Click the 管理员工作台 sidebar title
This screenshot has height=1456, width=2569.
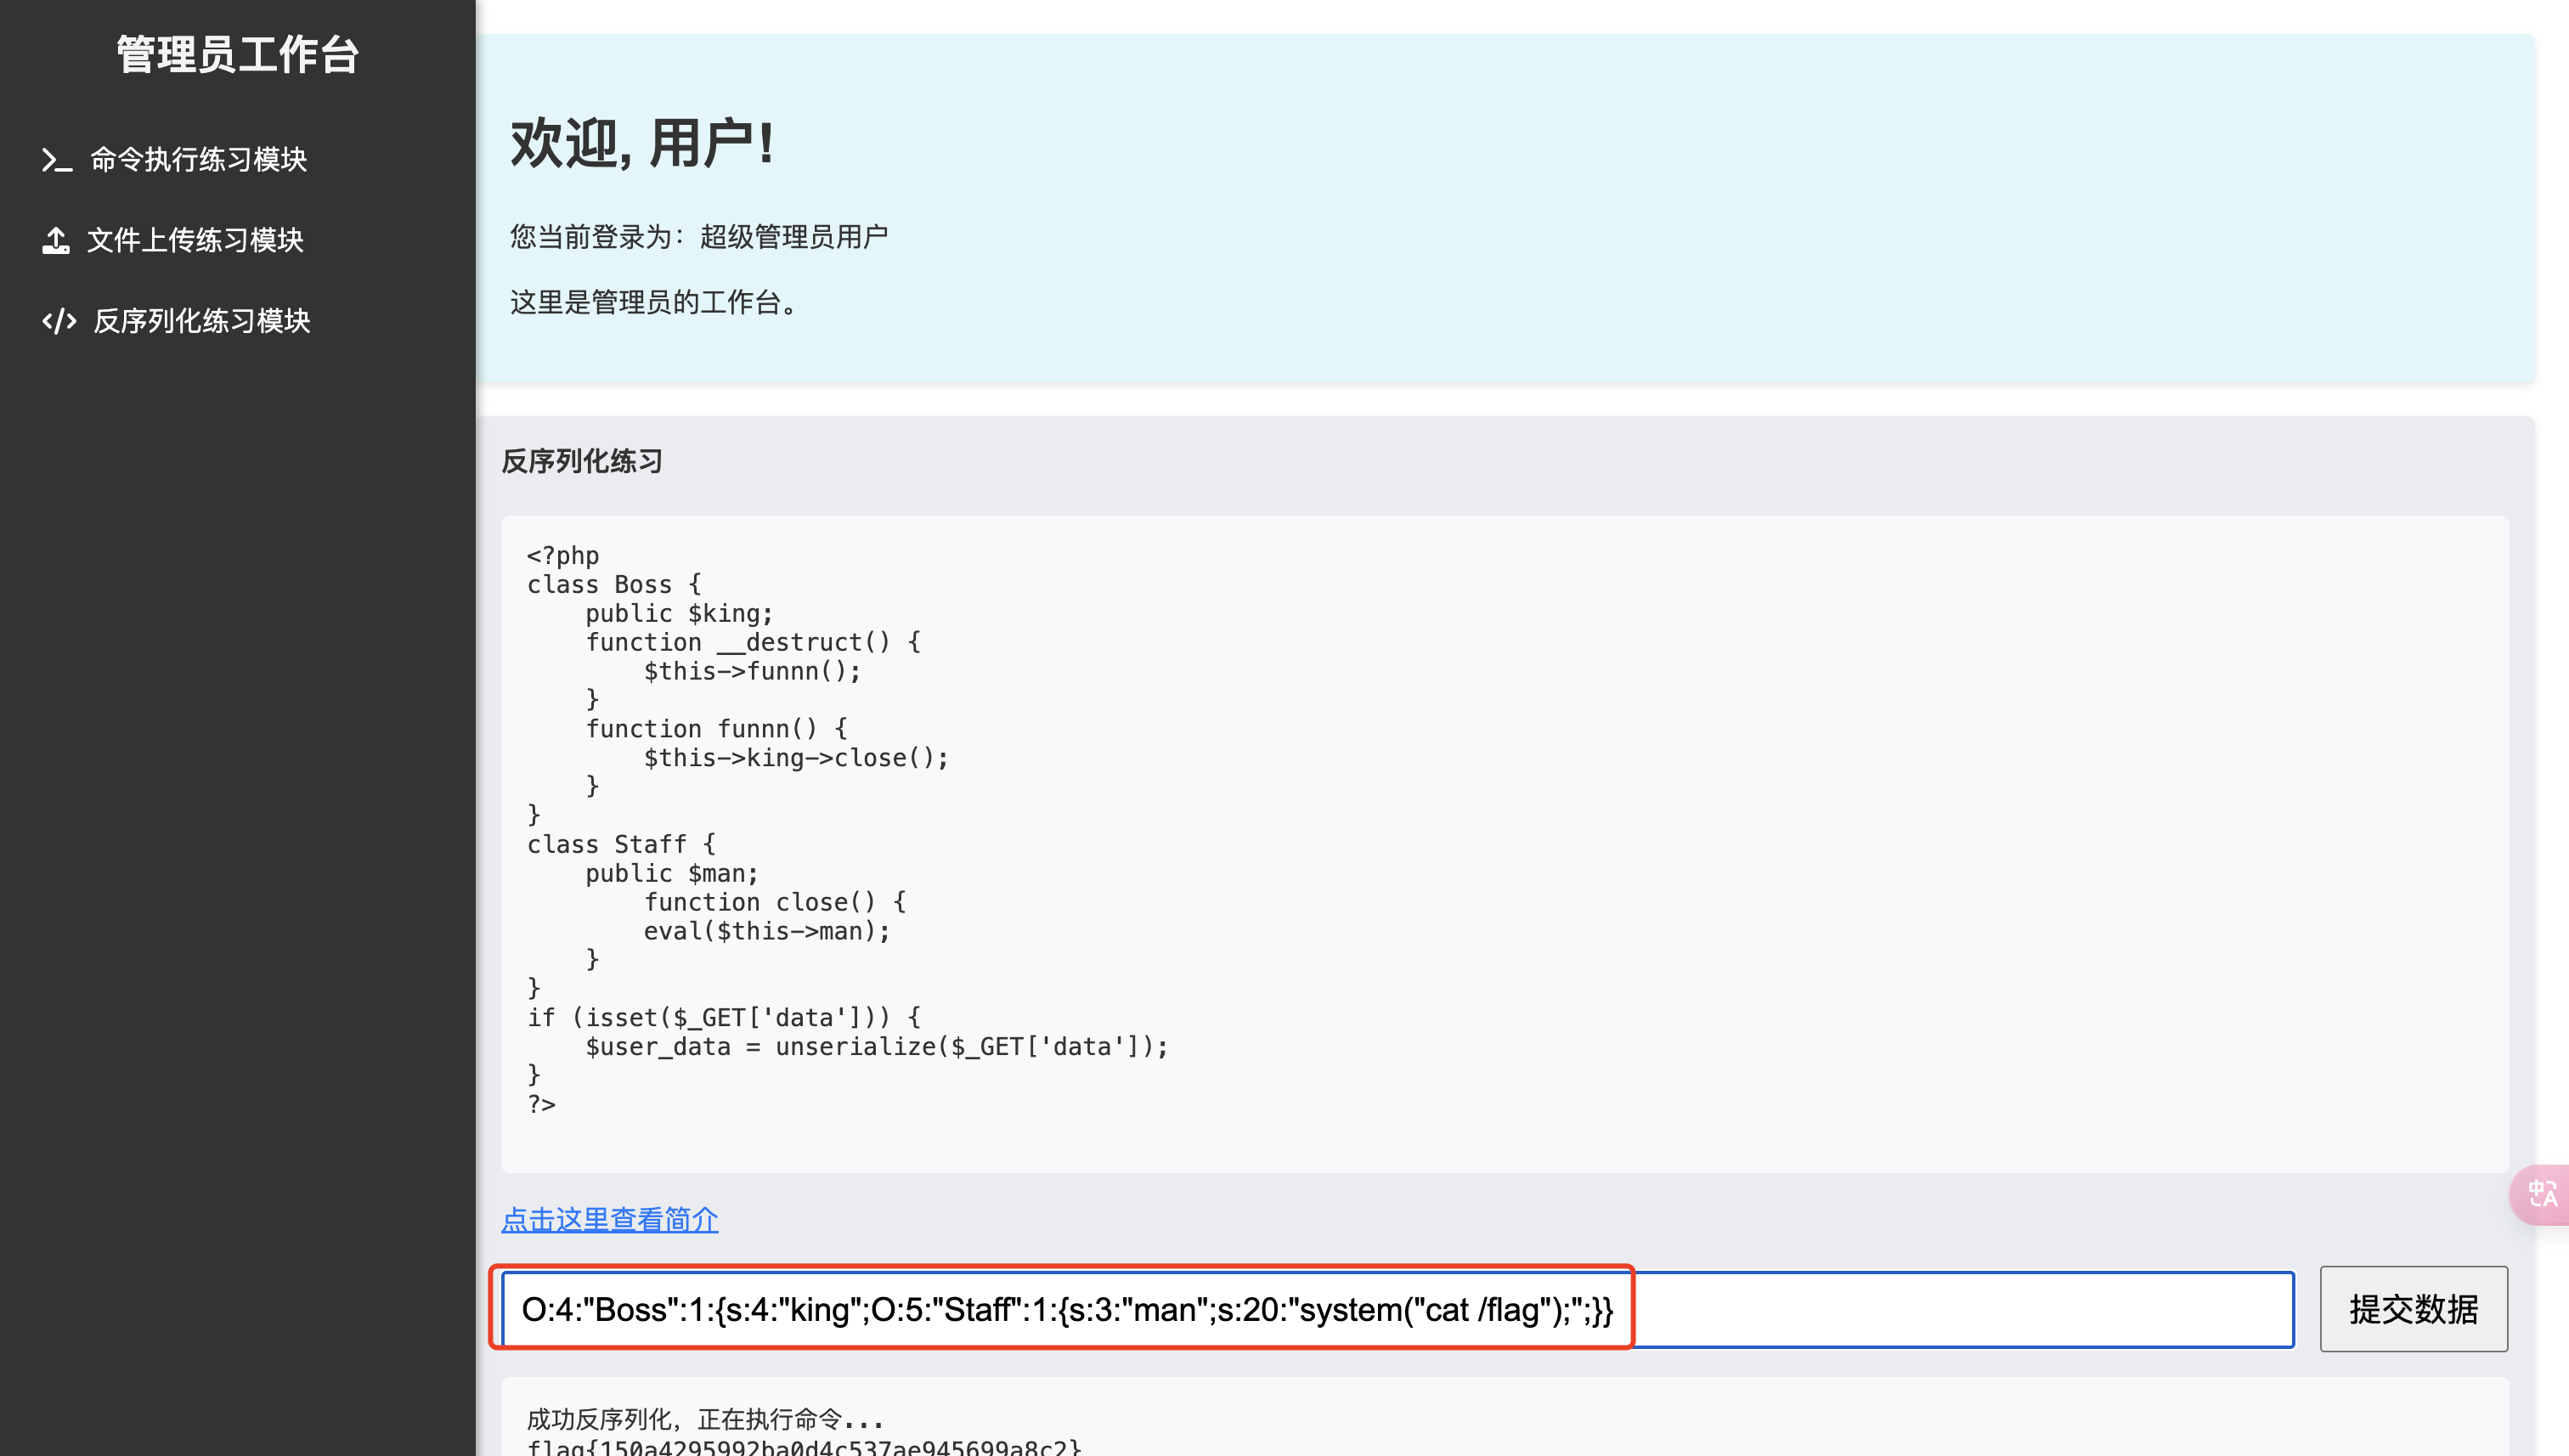point(237,54)
